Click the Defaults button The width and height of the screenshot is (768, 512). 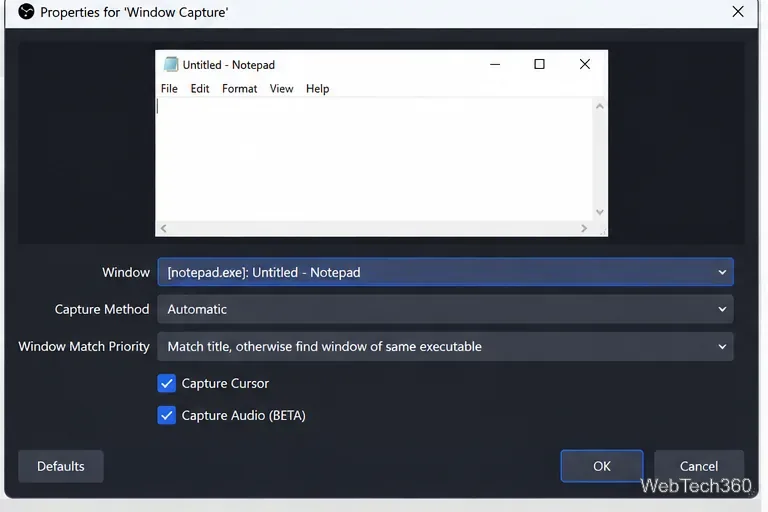(x=61, y=466)
